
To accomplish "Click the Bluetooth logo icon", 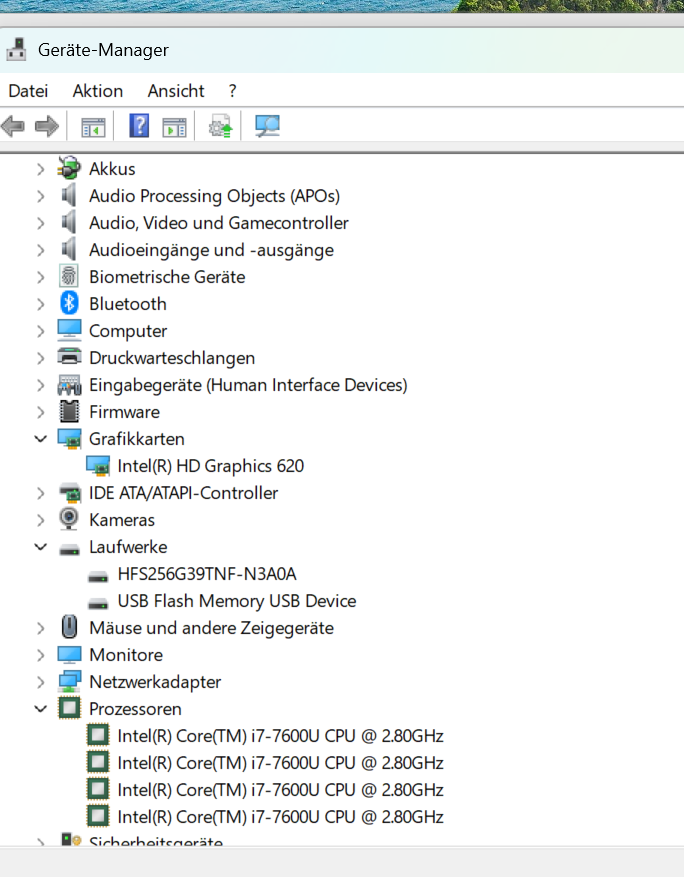I will [x=69, y=303].
